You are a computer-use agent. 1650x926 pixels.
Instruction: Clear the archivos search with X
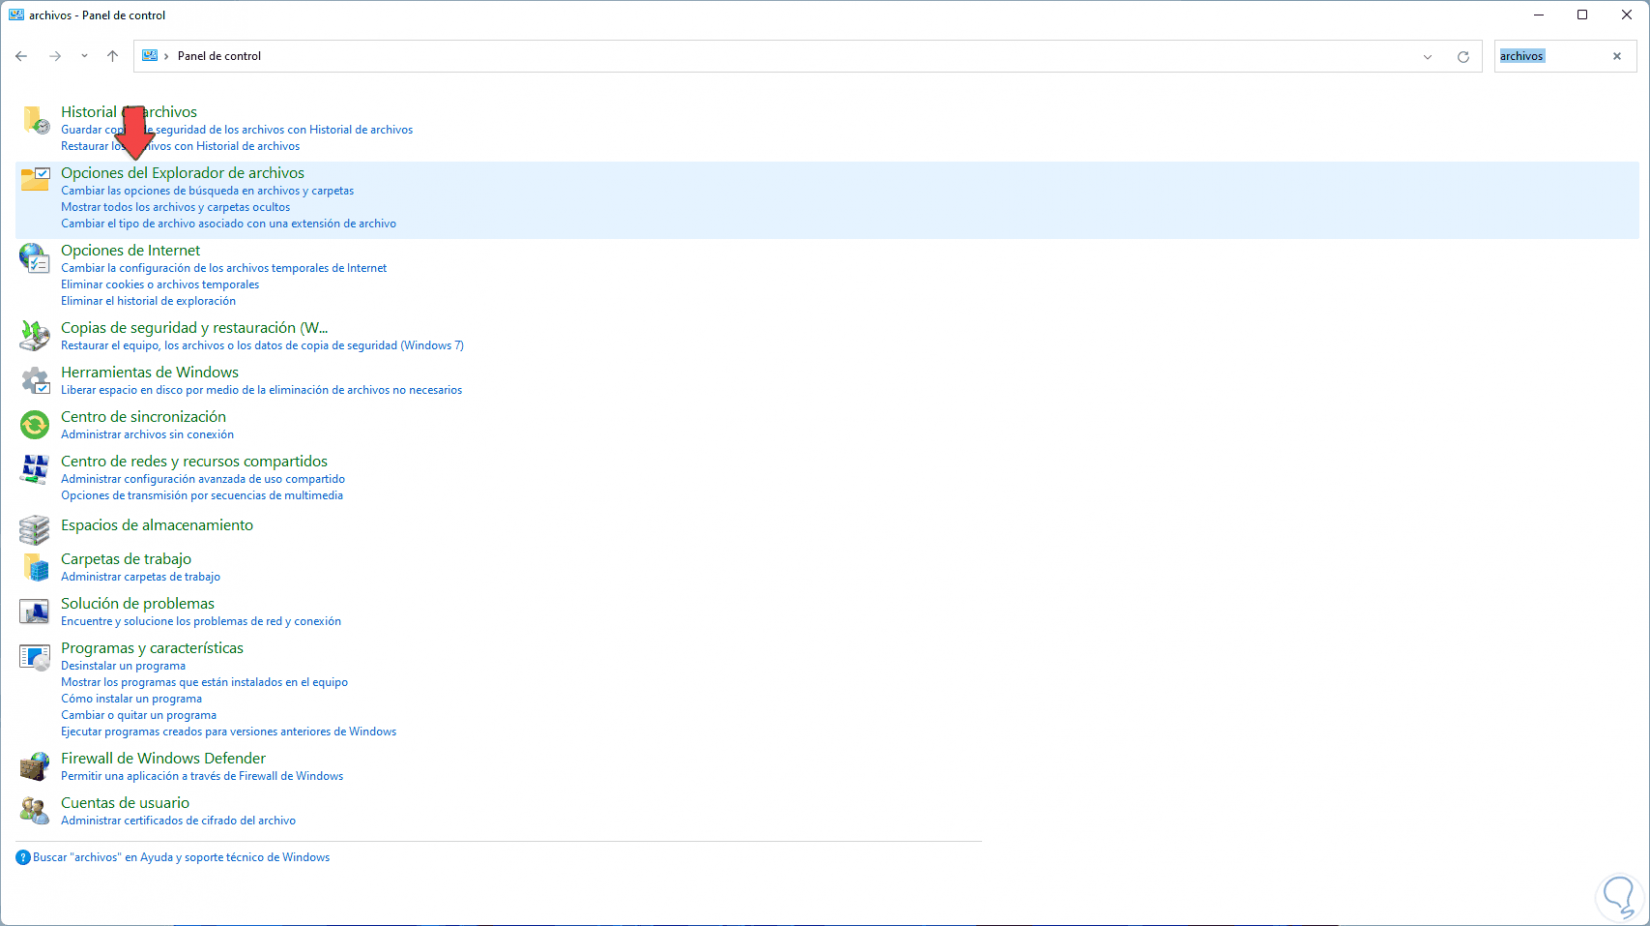coord(1617,56)
